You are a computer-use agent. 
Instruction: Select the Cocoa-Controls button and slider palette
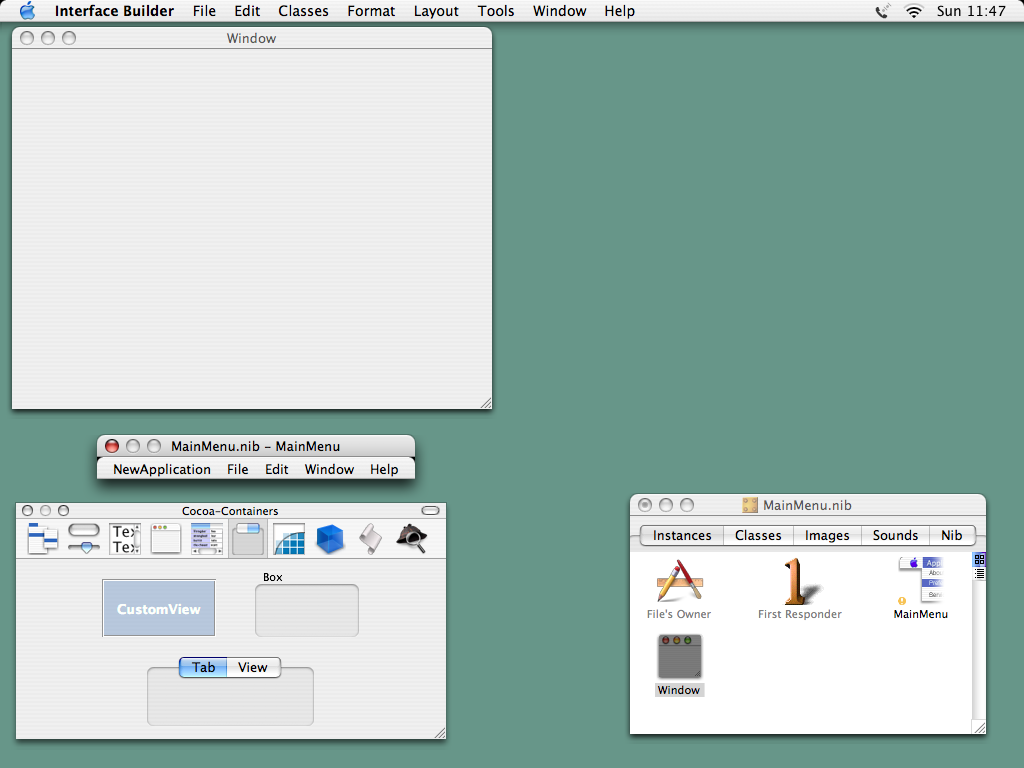click(x=84, y=539)
